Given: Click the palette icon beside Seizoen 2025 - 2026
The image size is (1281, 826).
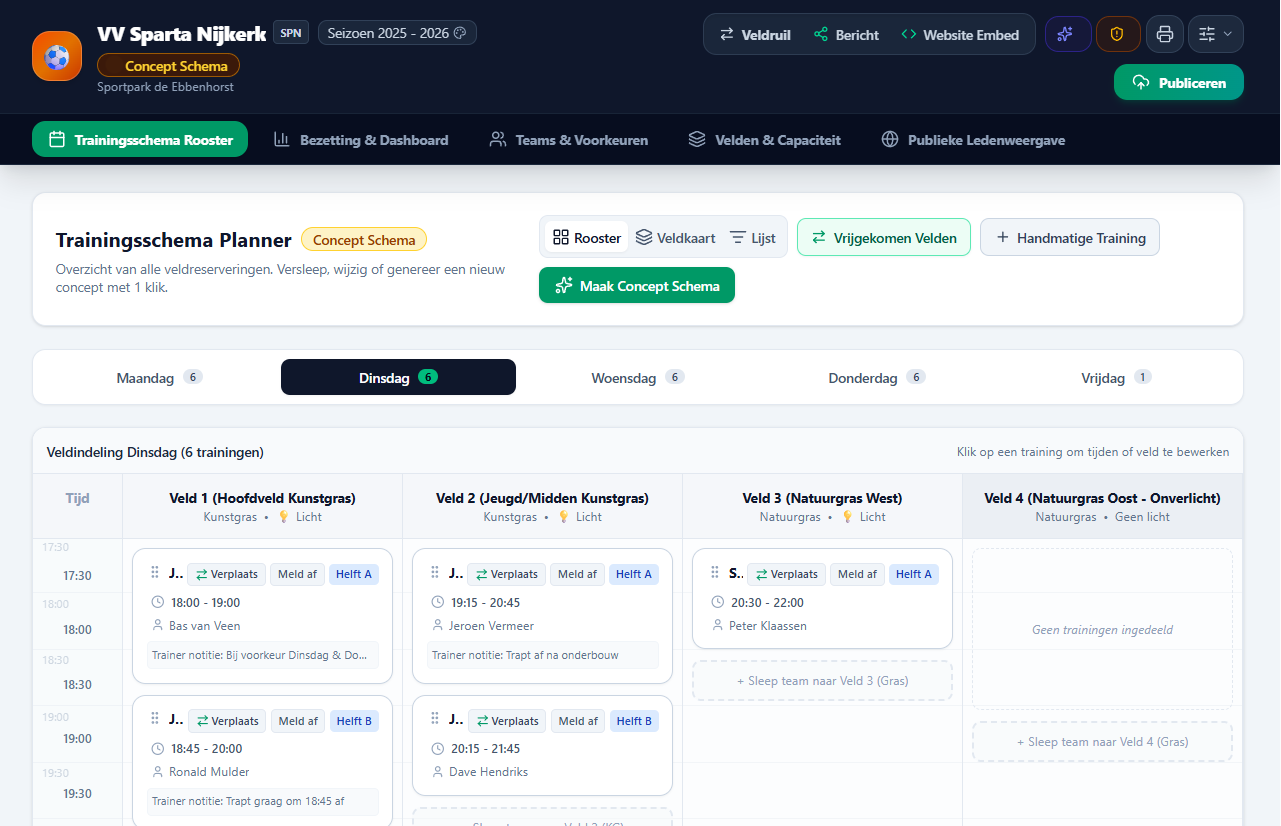Looking at the screenshot, I should point(460,33).
